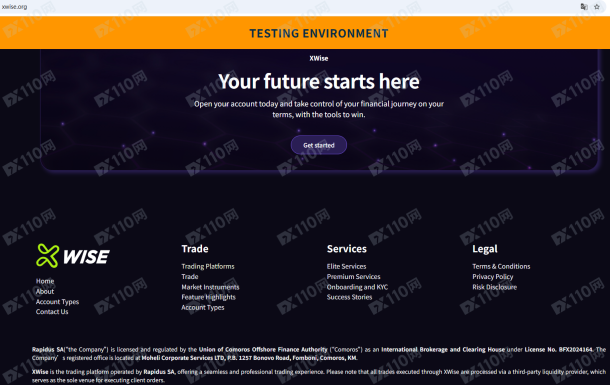Open the Home footer link

45,281
